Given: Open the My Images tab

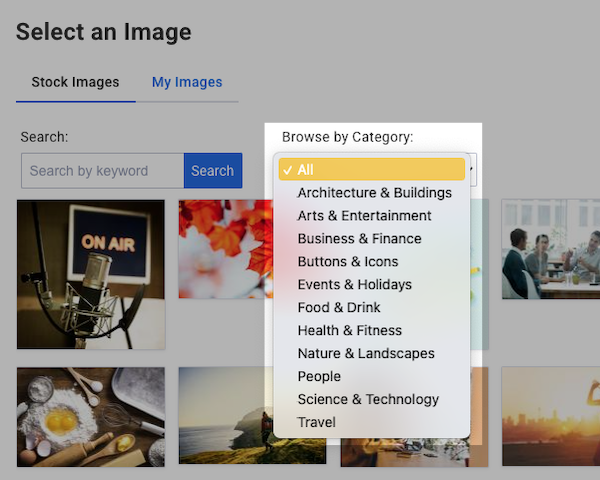Looking at the screenshot, I should point(187,82).
